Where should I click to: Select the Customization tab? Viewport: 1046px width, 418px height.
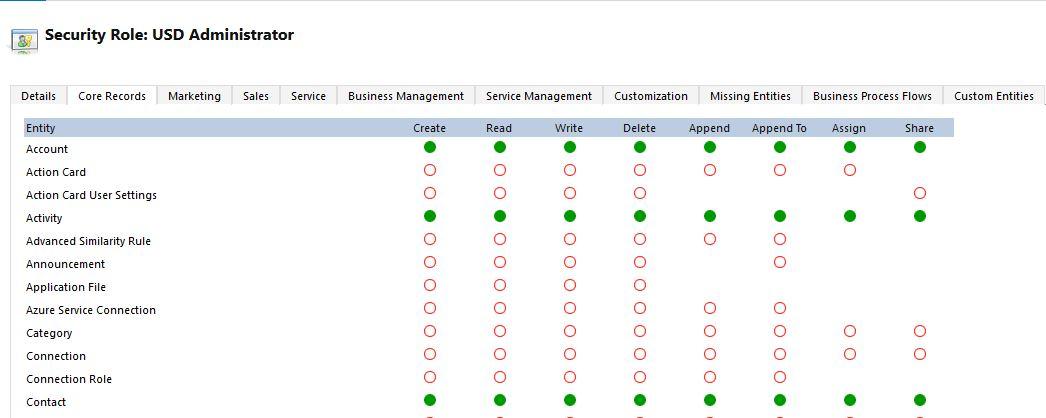coord(650,96)
